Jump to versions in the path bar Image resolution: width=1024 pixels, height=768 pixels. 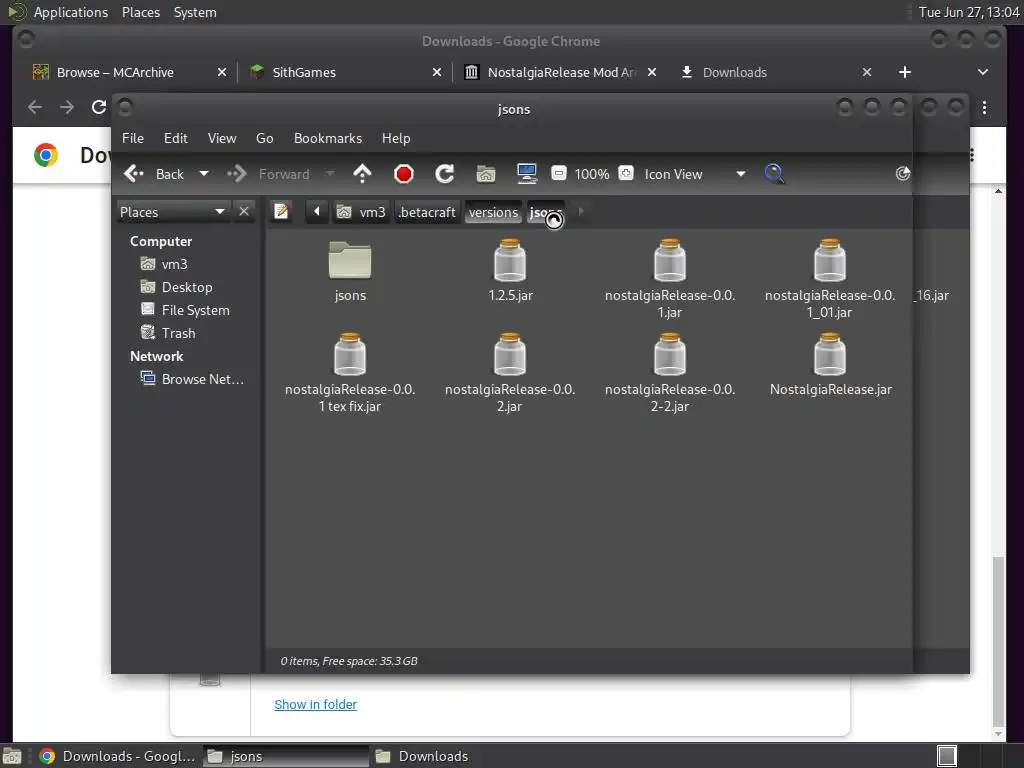coord(493,212)
